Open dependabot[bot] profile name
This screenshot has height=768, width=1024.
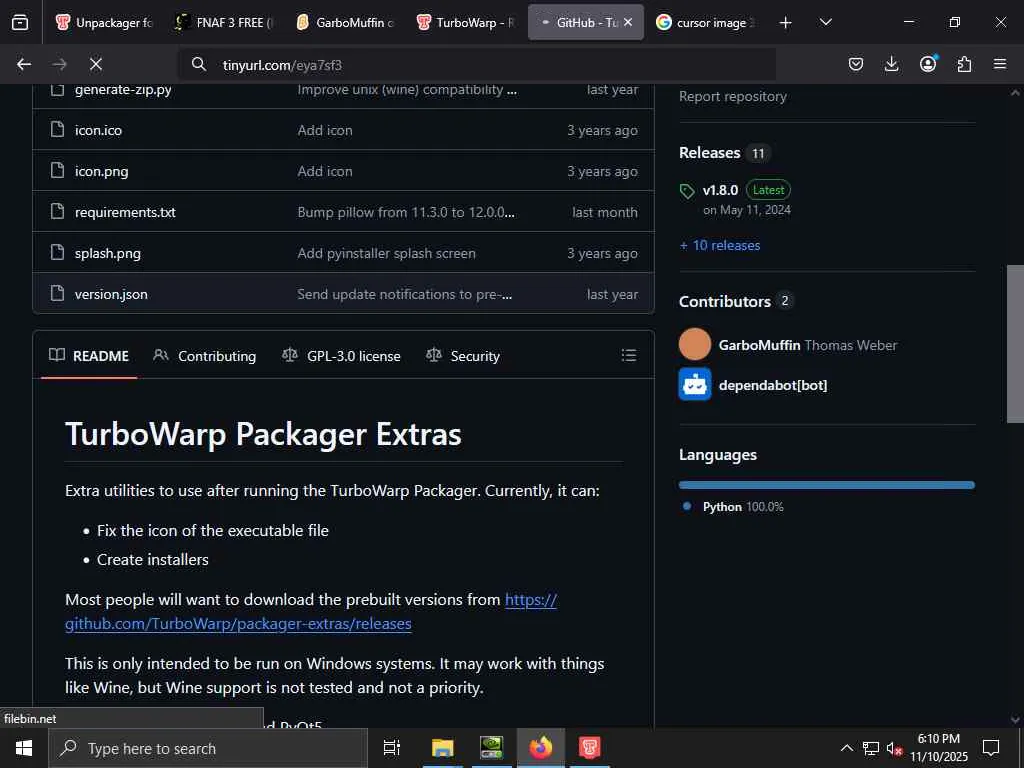pos(773,385)
